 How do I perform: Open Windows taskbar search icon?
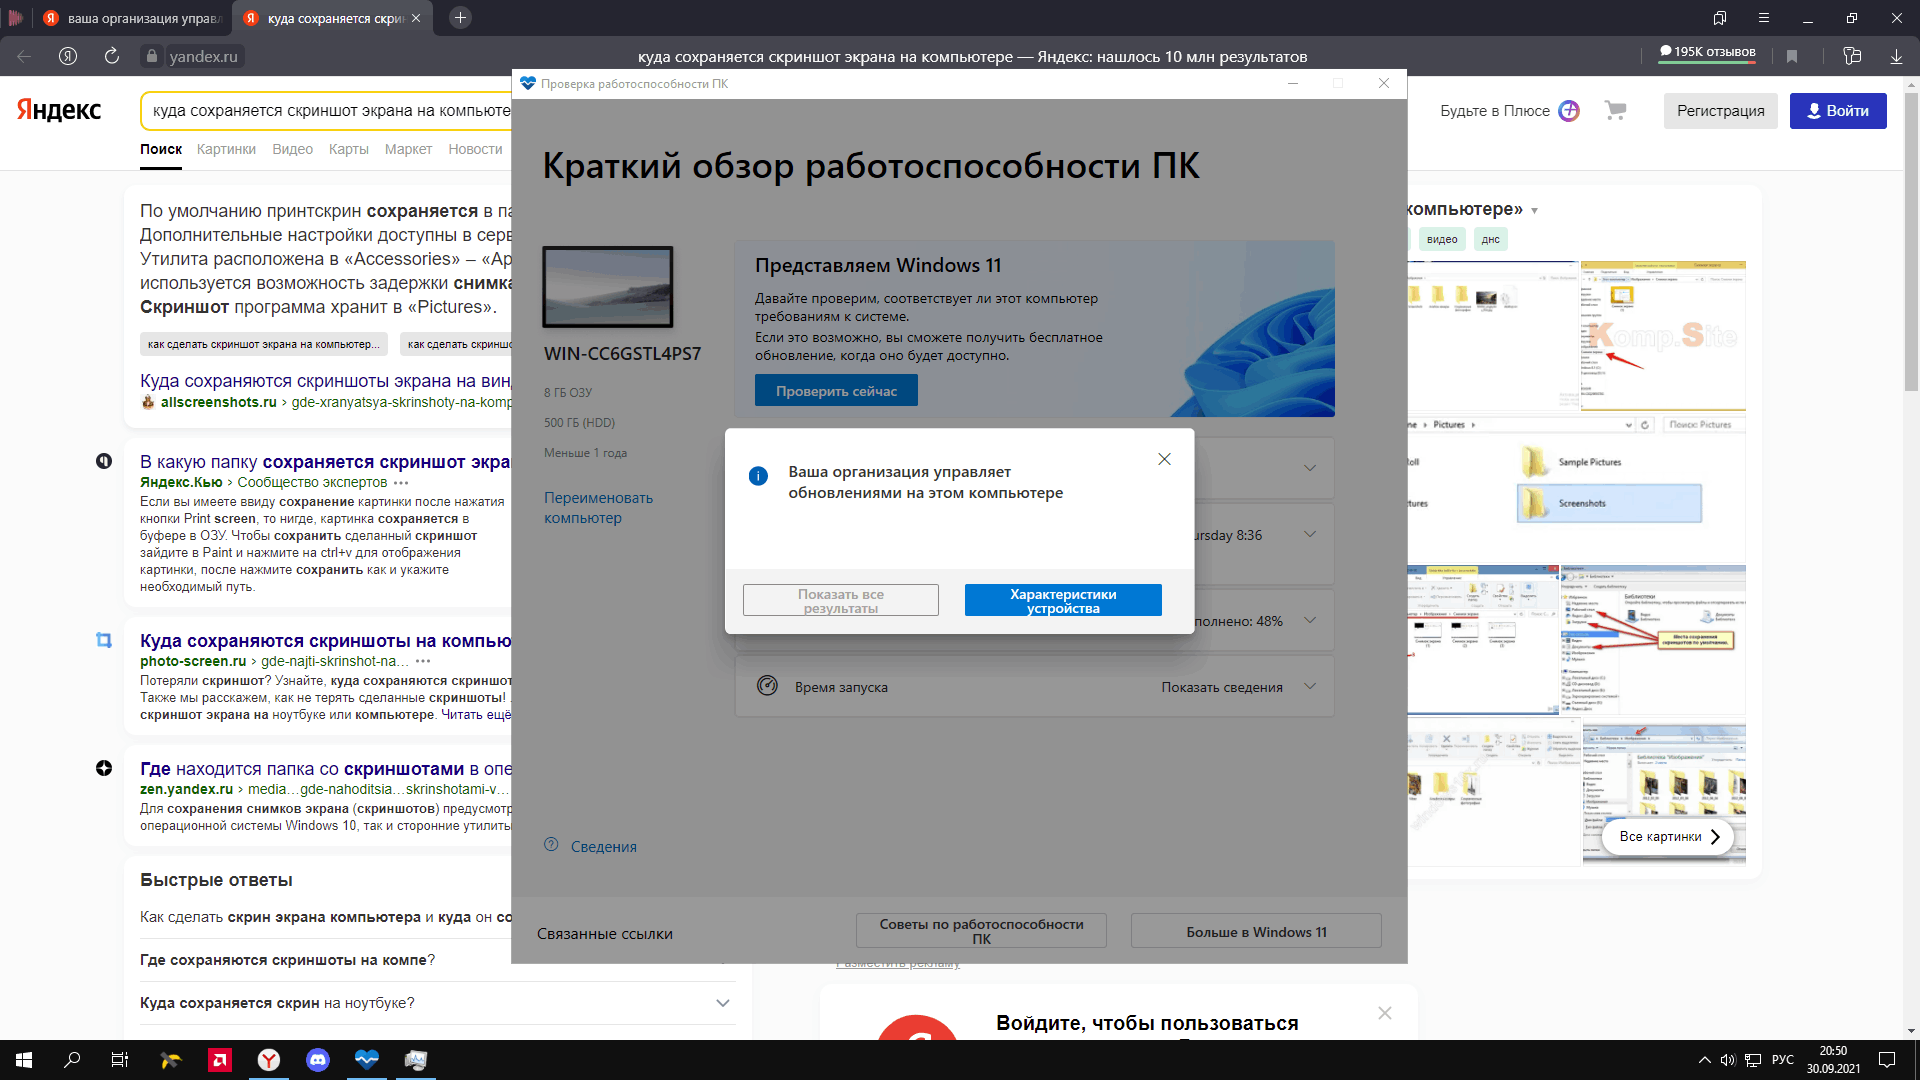pos(72,1060)
